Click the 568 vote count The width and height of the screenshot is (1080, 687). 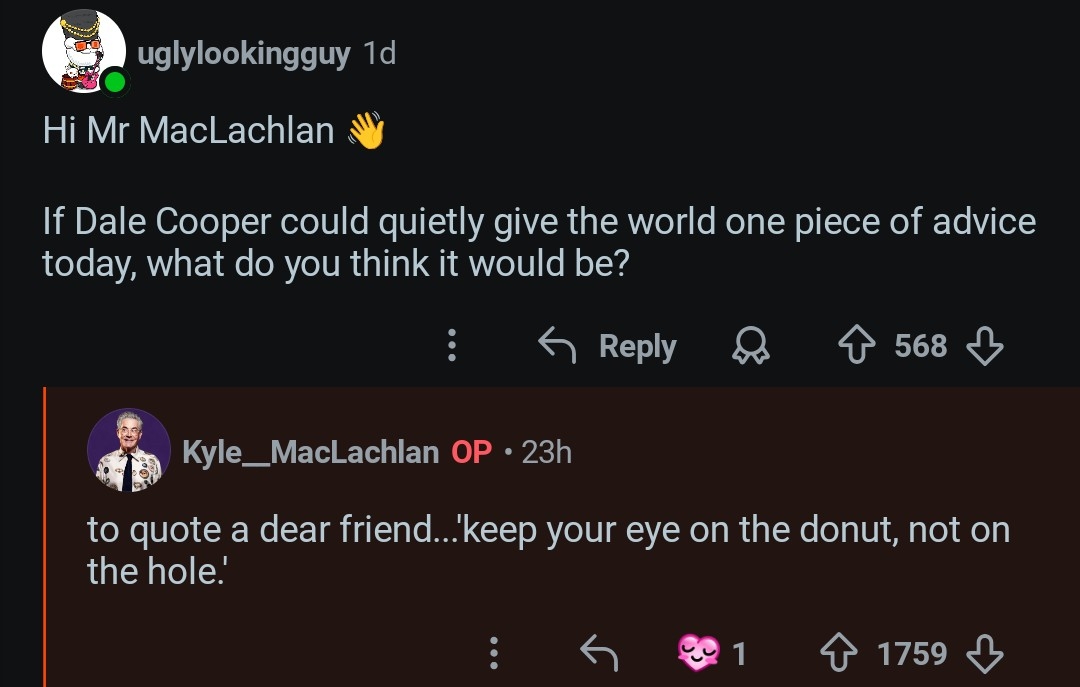pyautogui.click(x=920, y=346)
